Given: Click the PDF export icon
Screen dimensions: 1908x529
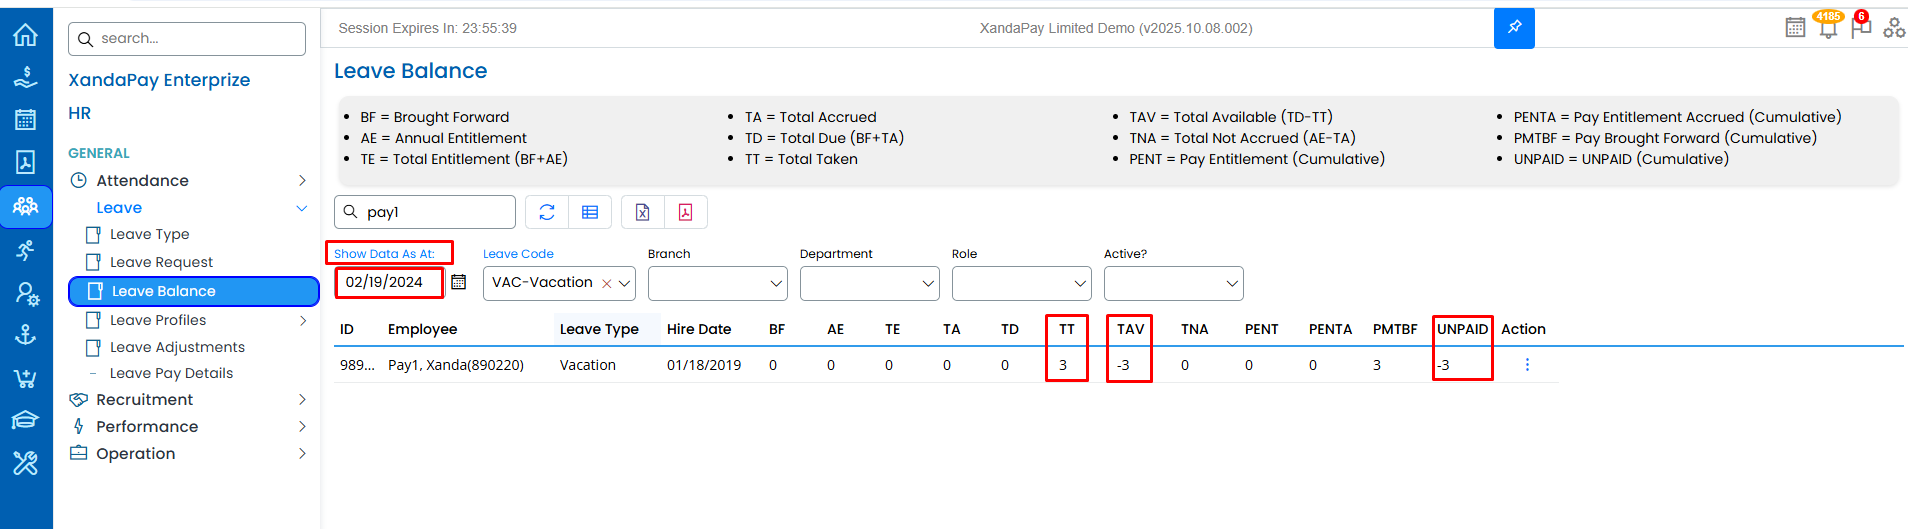Looking at the screenshot, I should [685, 212].
